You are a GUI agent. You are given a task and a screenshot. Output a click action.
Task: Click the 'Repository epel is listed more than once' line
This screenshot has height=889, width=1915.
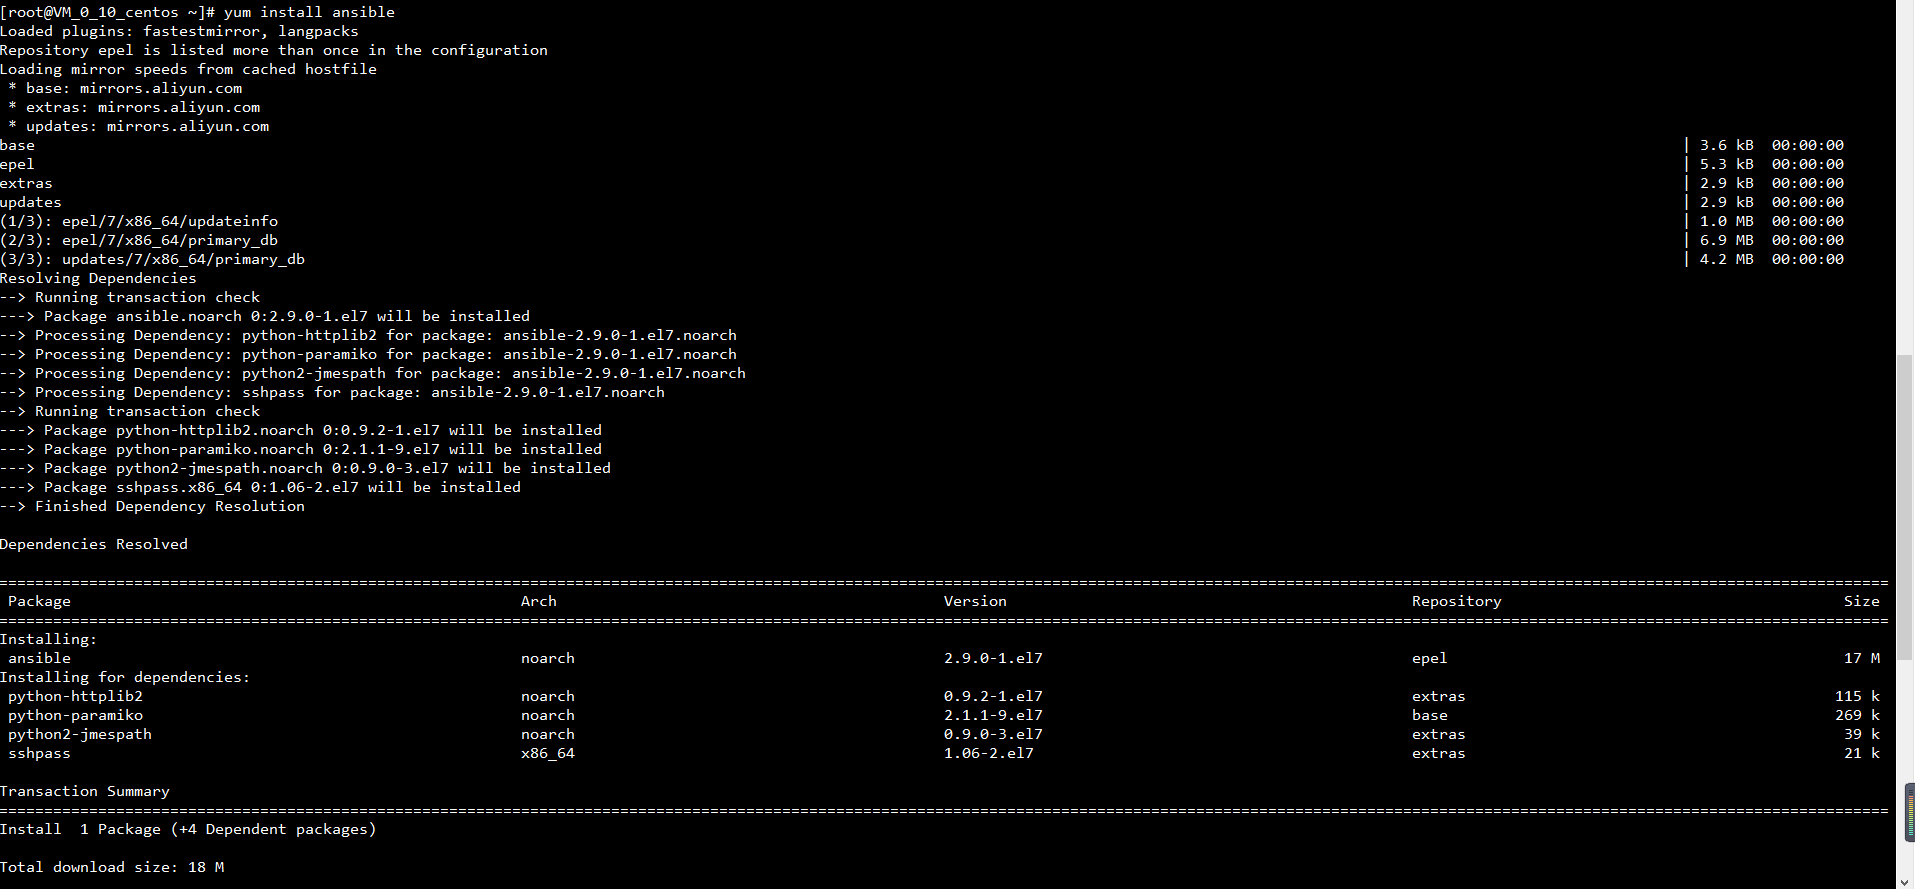(x=274, y=50)
